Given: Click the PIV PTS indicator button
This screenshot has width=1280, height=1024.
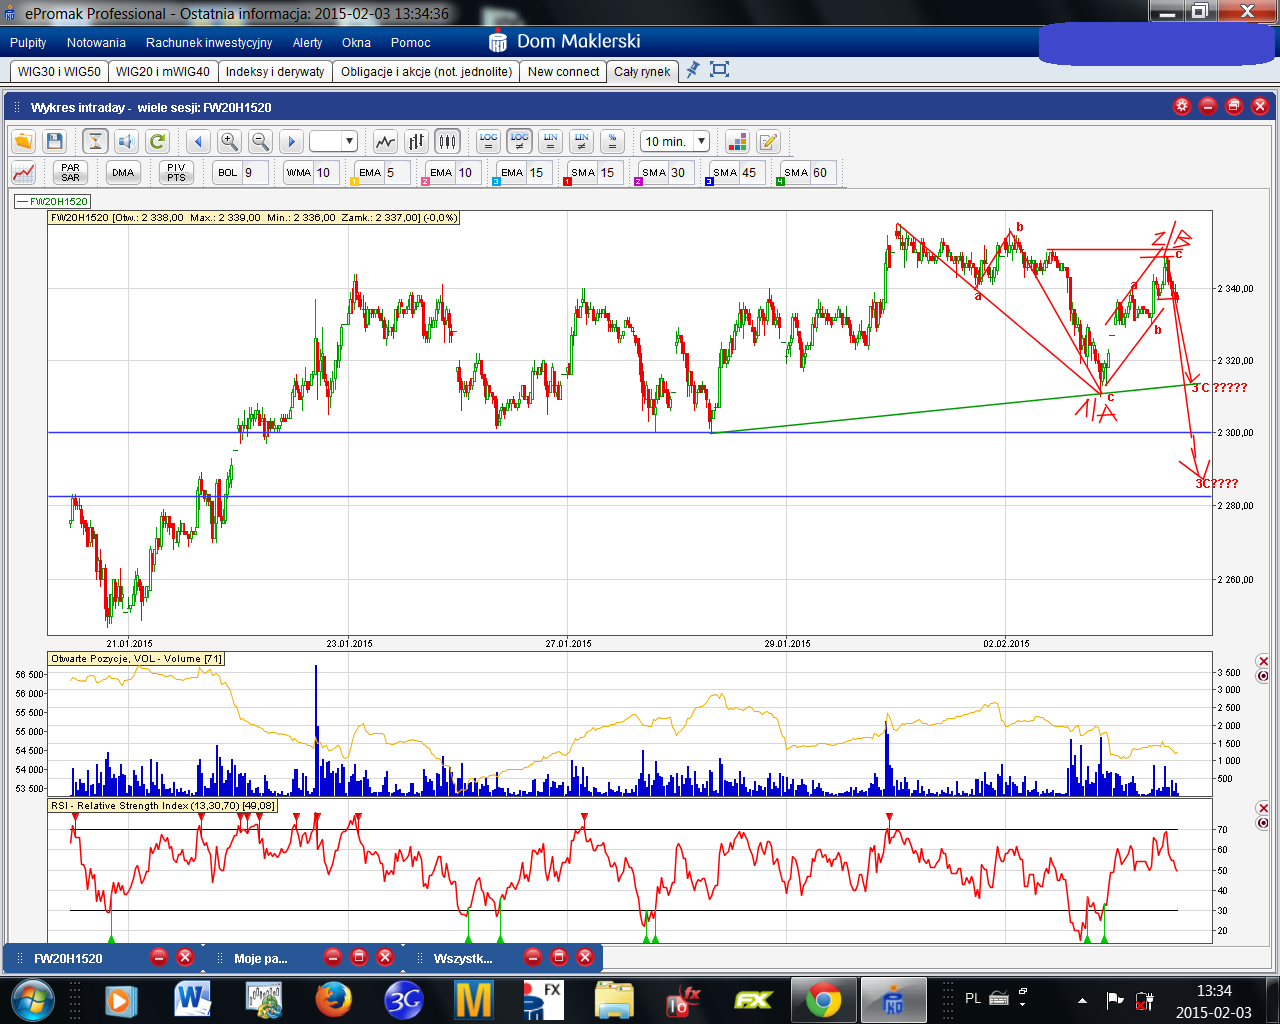Looking at the screenshot, I should click(x=176, y=173).
